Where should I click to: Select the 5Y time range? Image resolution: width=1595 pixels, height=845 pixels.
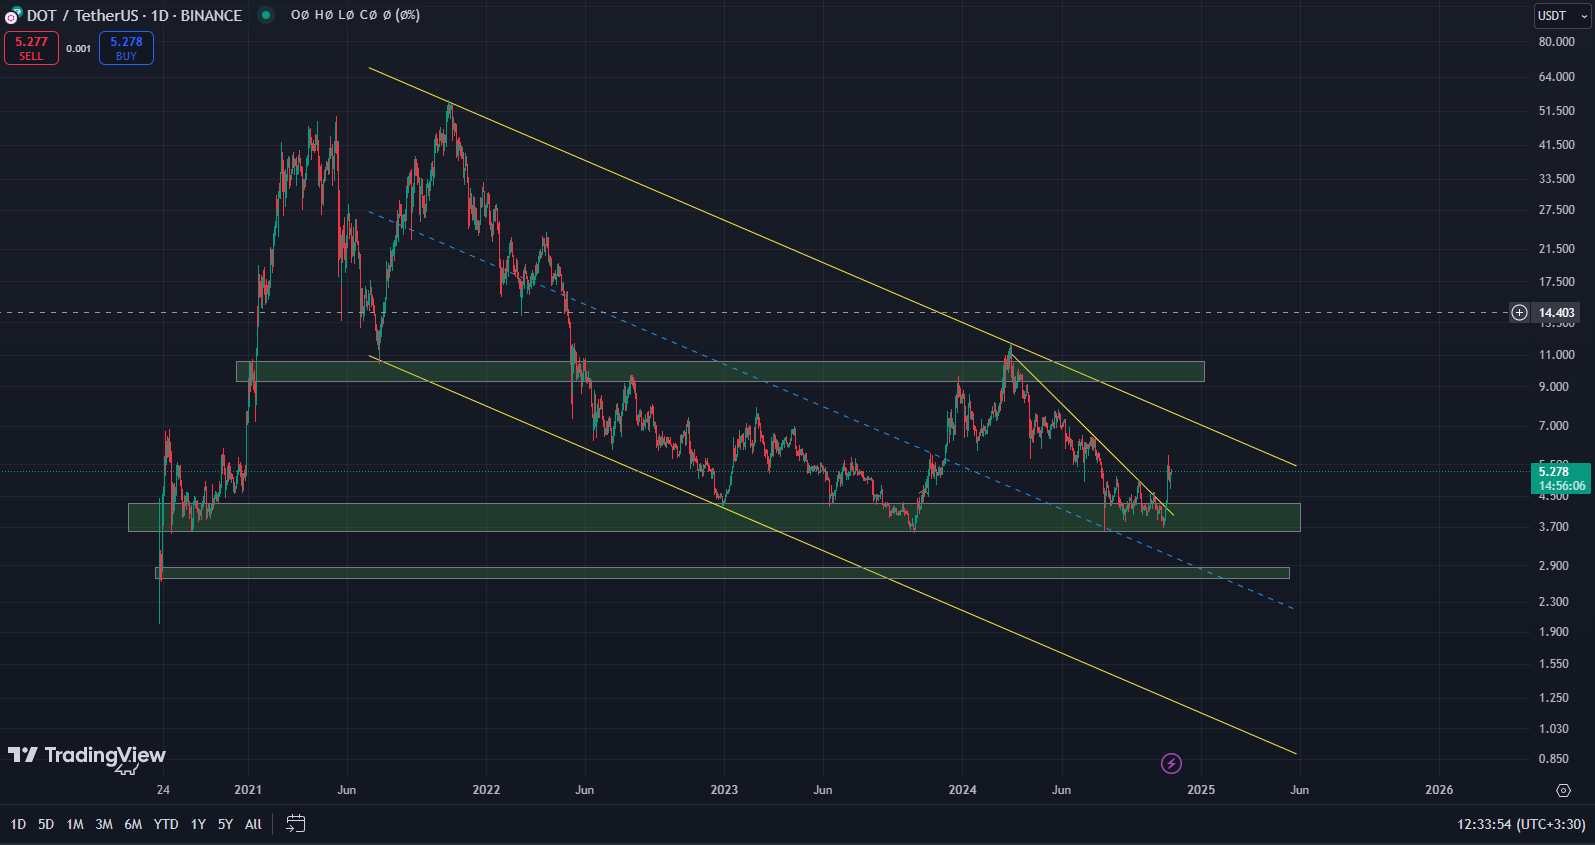[225, 824]
